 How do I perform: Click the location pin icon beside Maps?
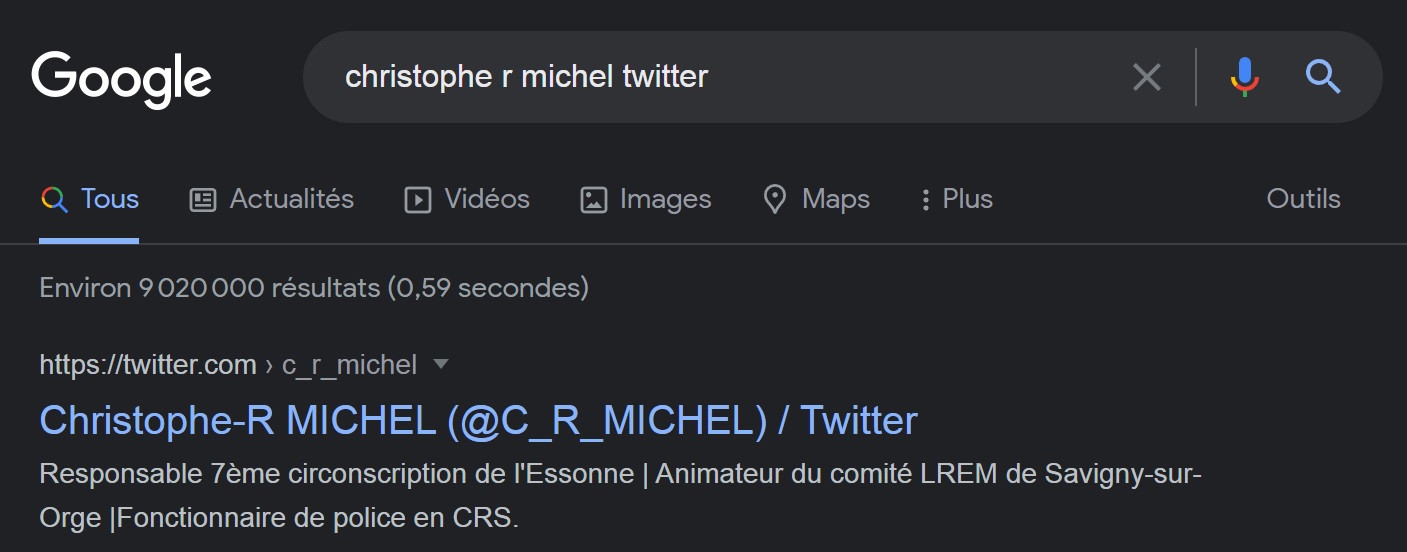click(774, 200)
